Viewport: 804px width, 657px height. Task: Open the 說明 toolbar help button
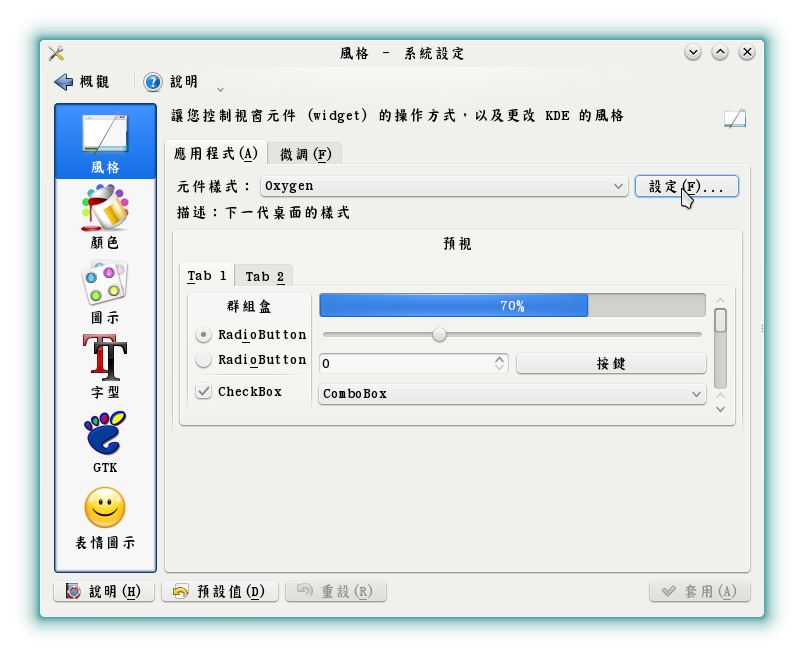point(171,82)
